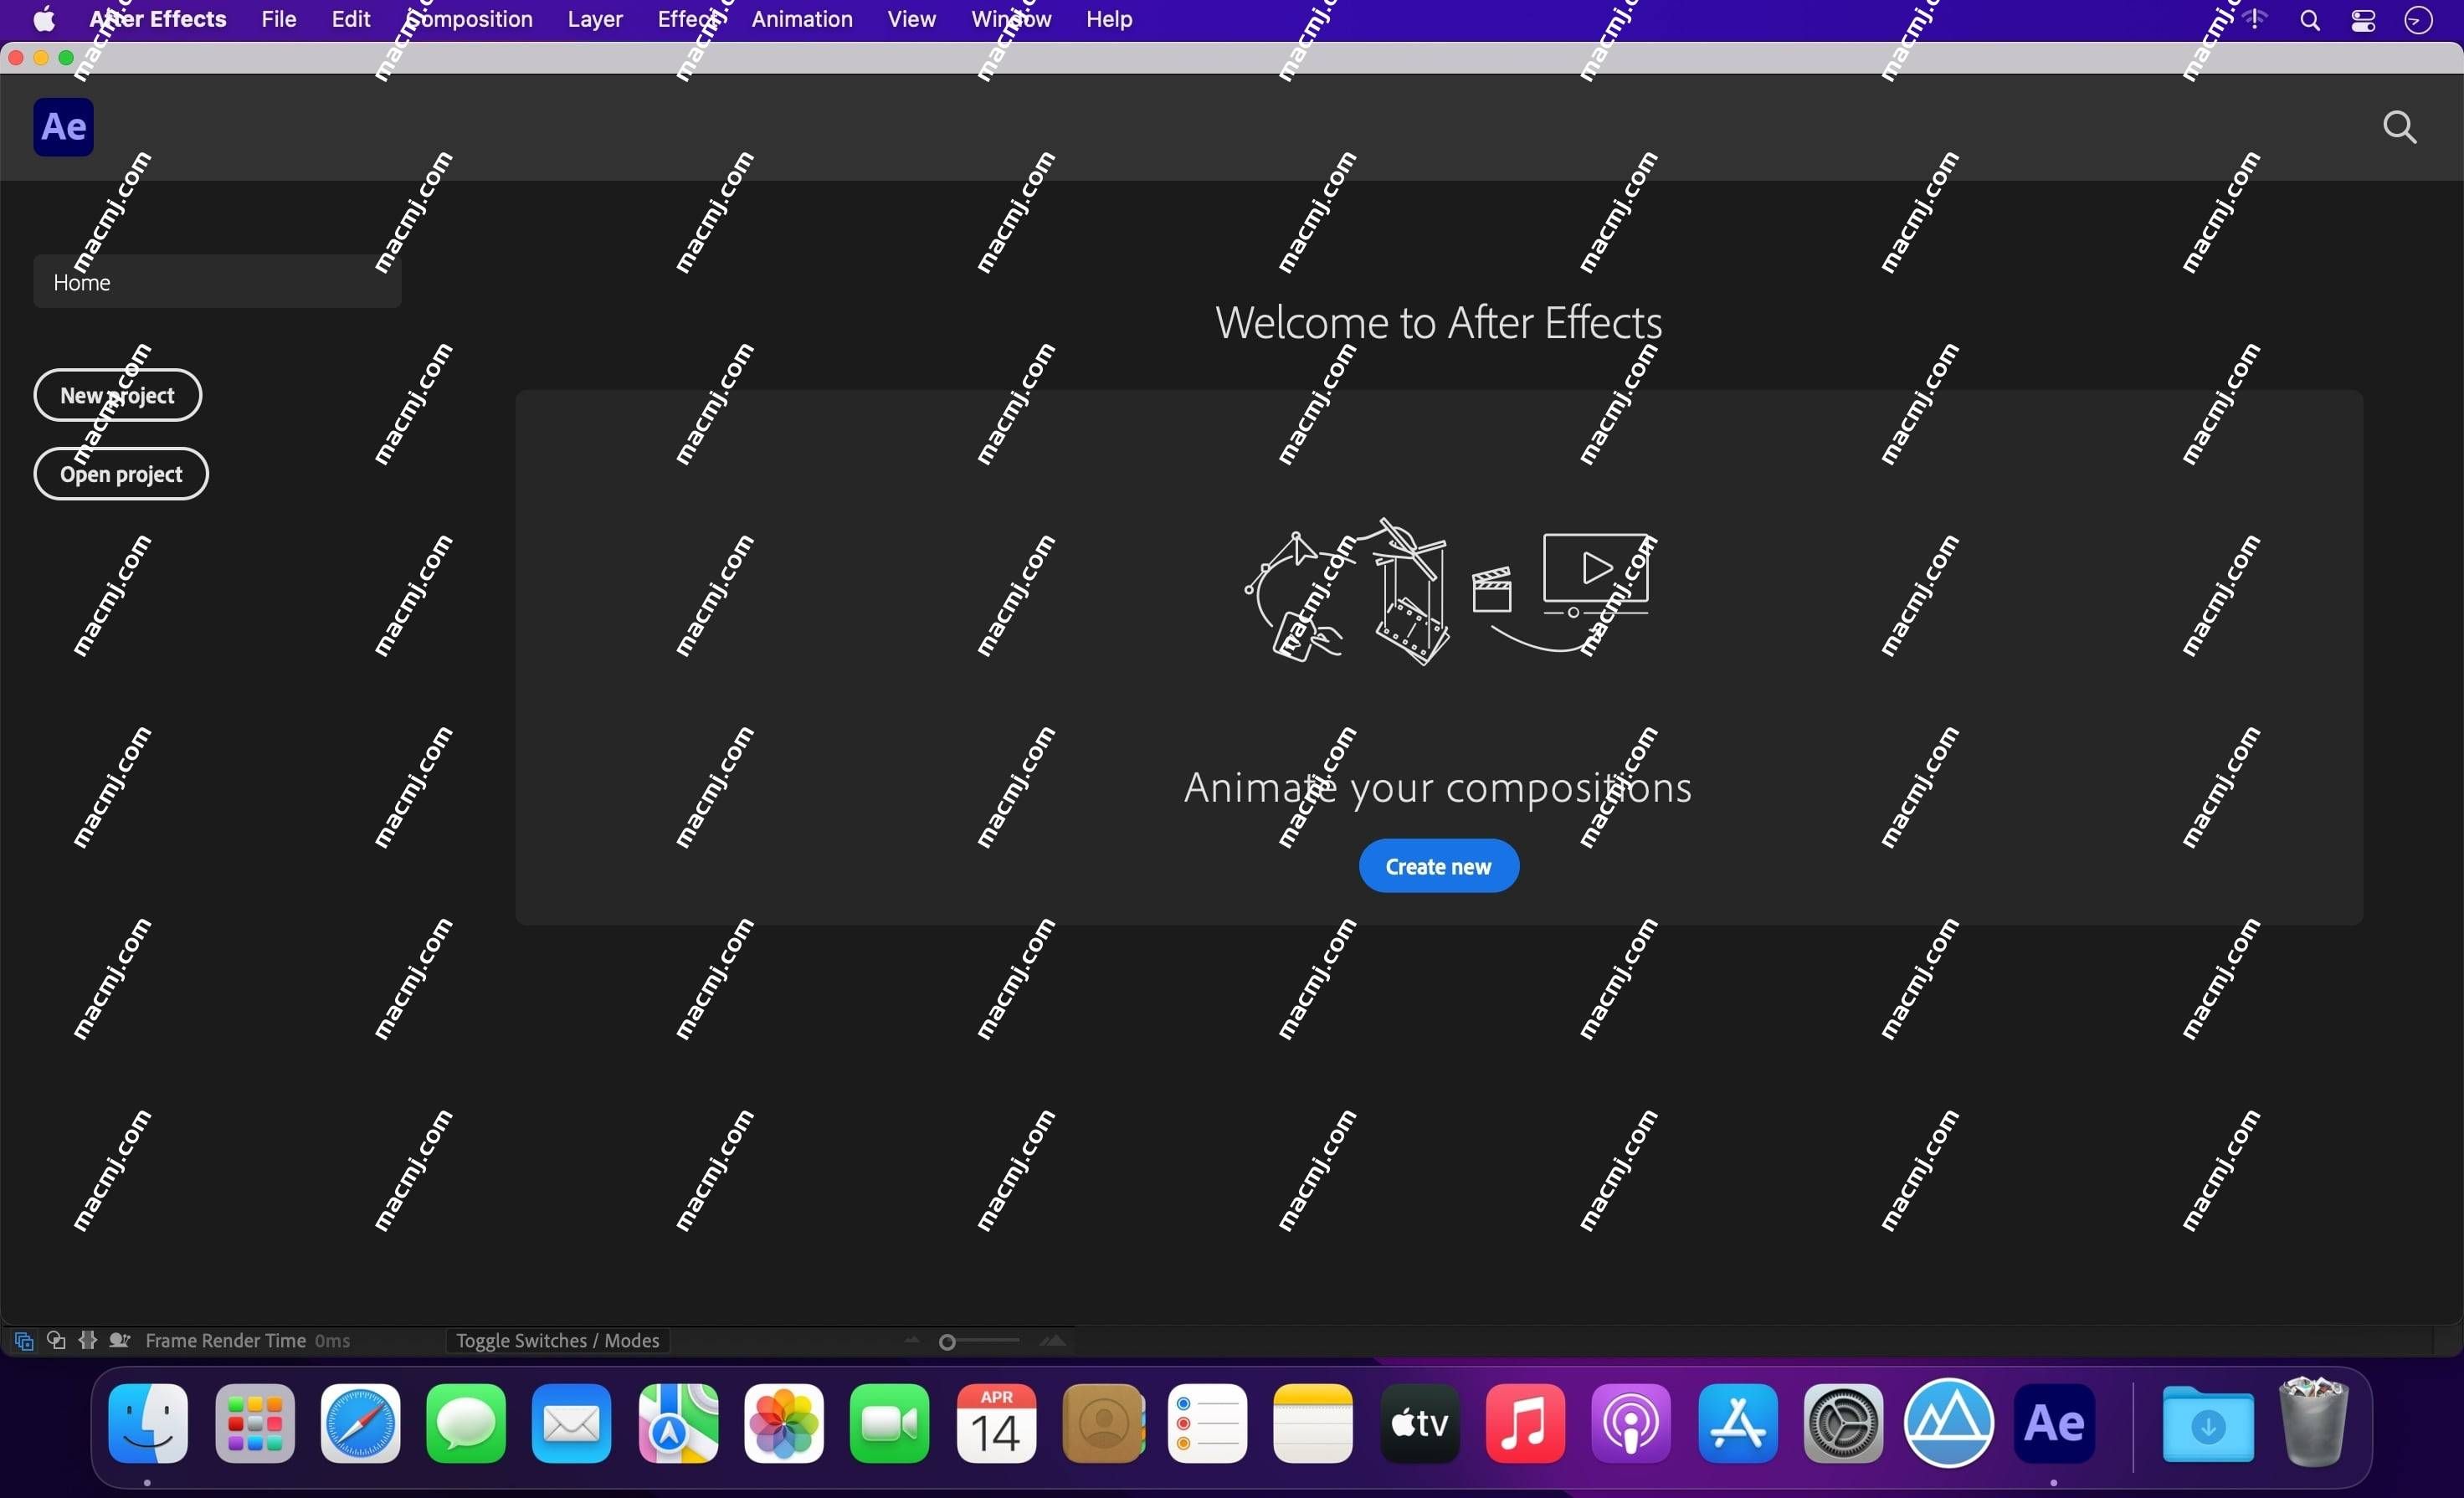The image size is (2464, 1498).
Task: Click the New project button
Action: coord(118,394)
